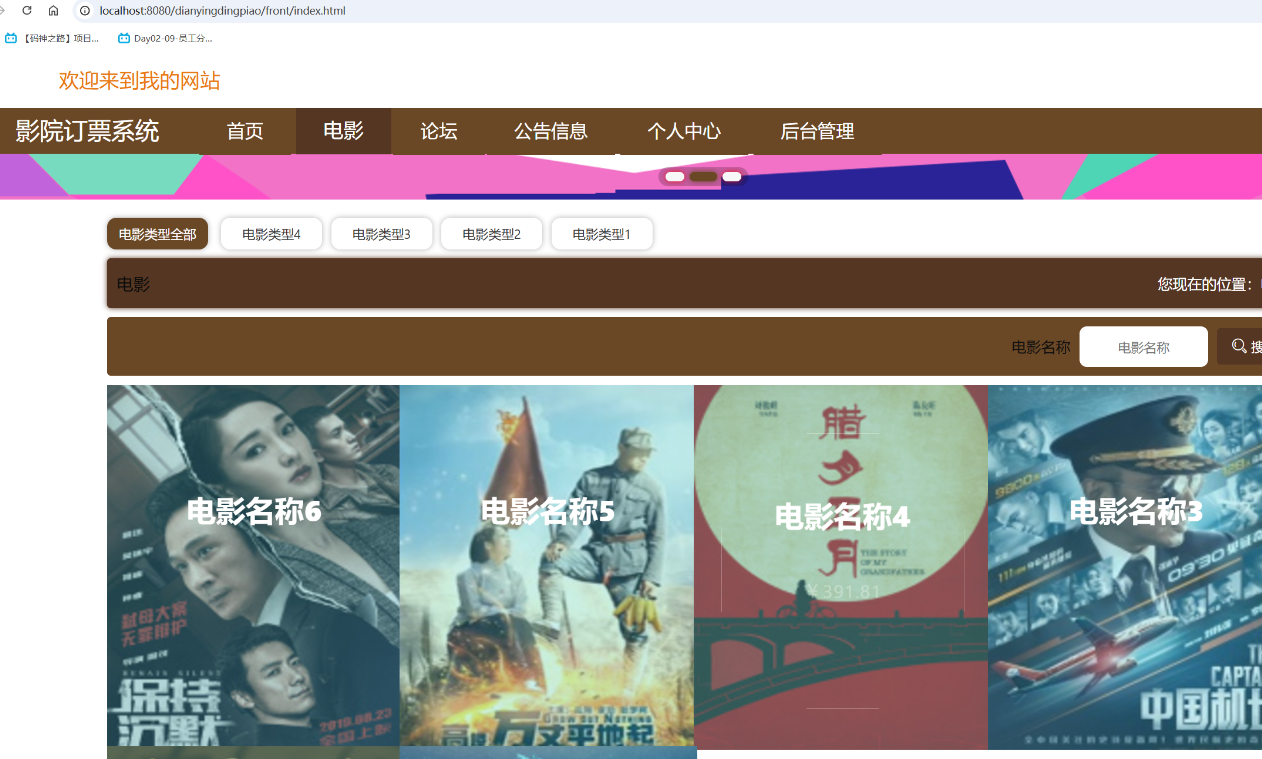Open the 后台管理 menu item
The image size is (1262, 759).
point(817,131)
